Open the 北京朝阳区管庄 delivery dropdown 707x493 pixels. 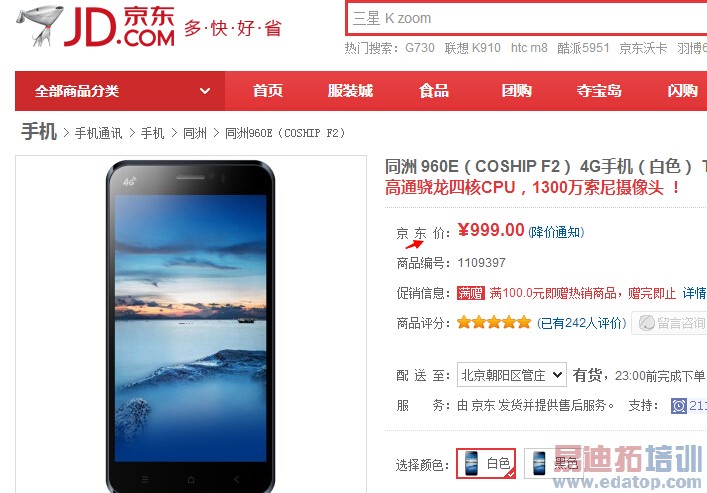tap(511, 375)
